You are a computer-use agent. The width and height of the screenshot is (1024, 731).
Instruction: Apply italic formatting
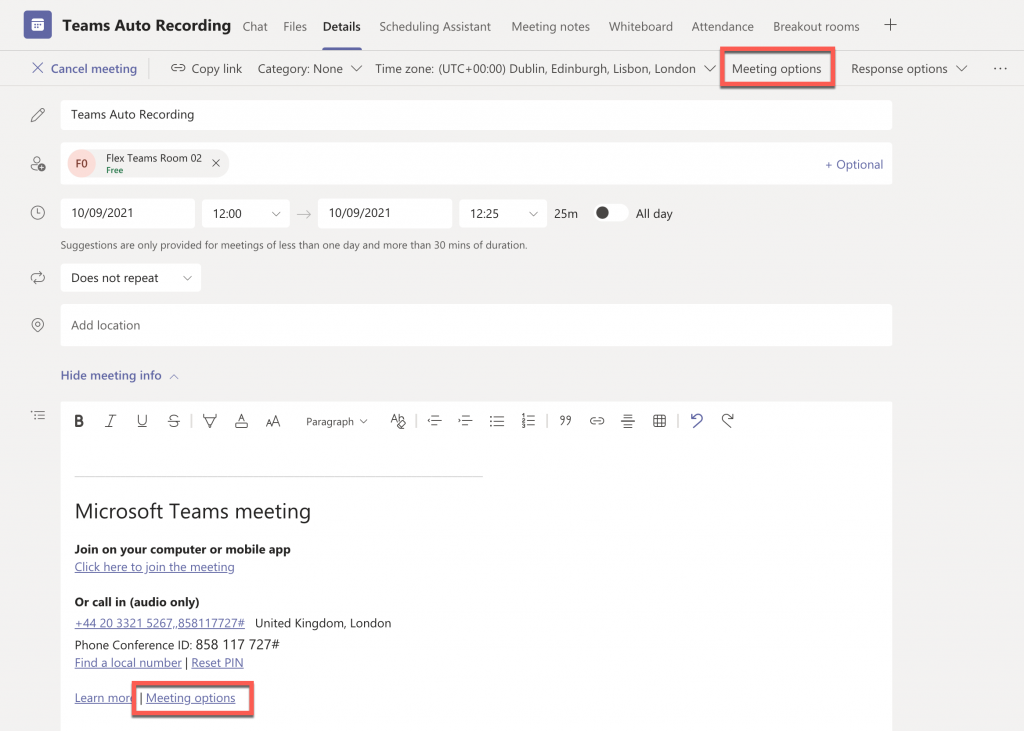click(x=110, y=421)
